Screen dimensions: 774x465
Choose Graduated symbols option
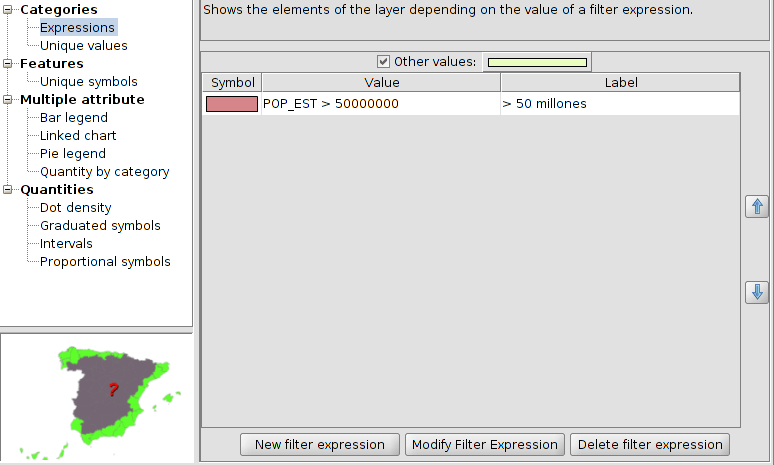[x=100, y=226]
